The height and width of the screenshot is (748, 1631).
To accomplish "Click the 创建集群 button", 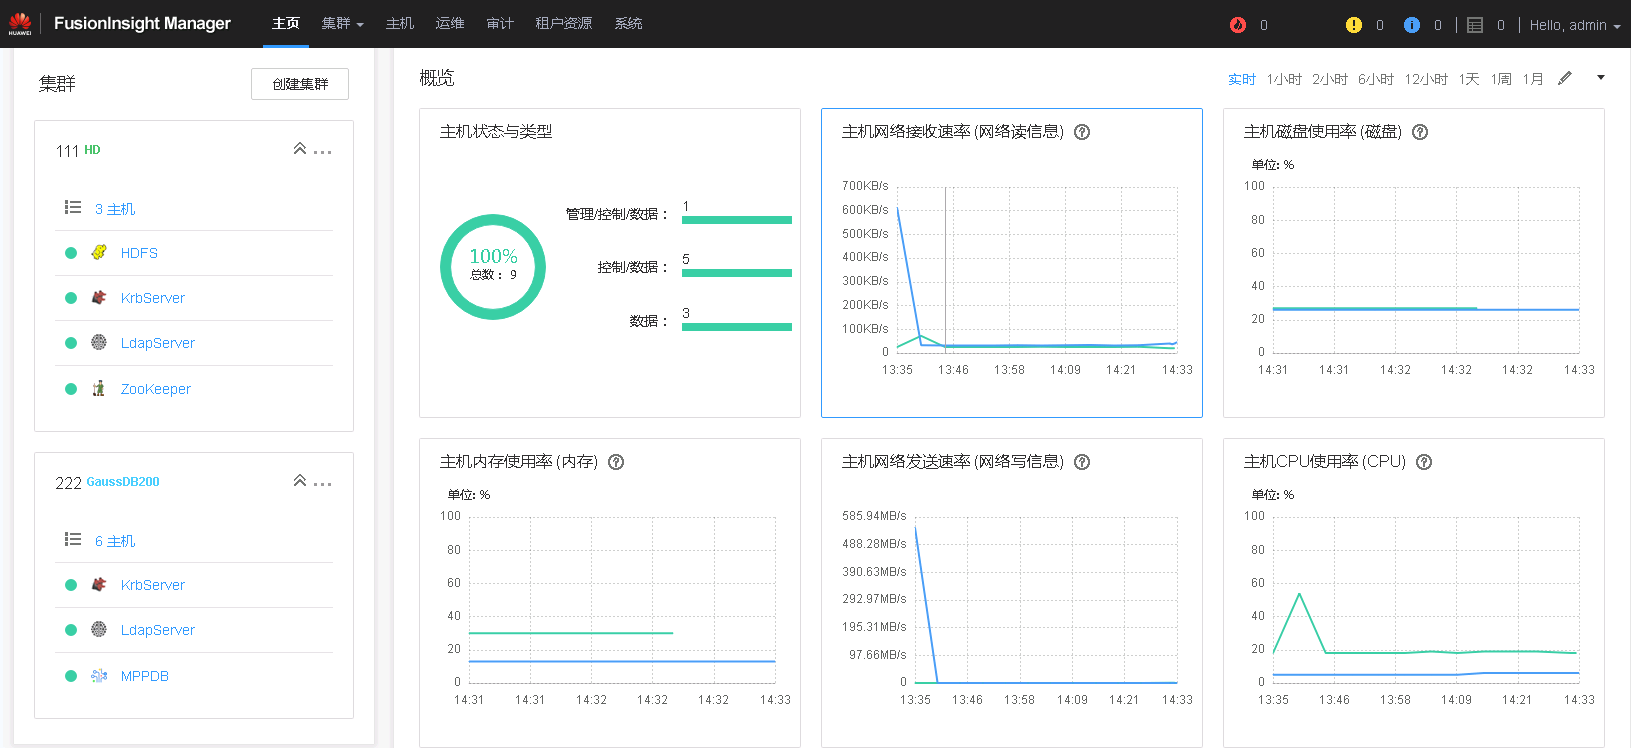I will pyautogui.click(x=300, y=84).
